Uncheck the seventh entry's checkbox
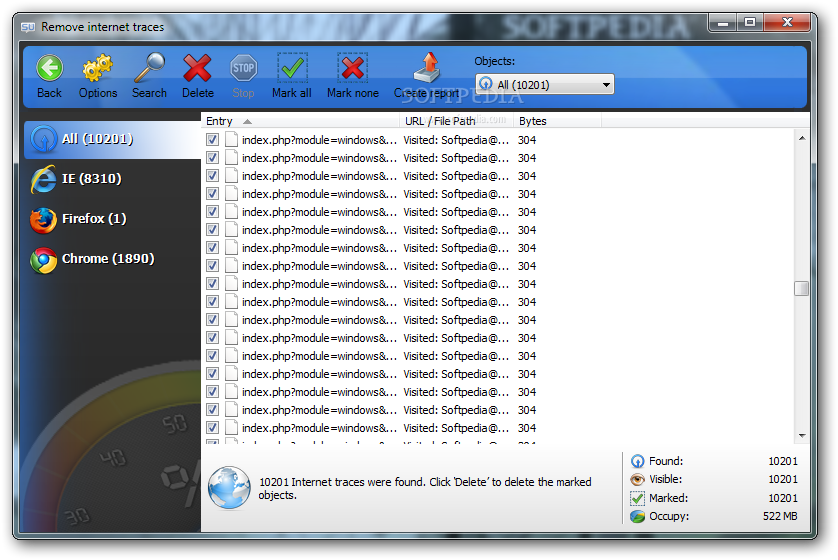 pos(212,248)
